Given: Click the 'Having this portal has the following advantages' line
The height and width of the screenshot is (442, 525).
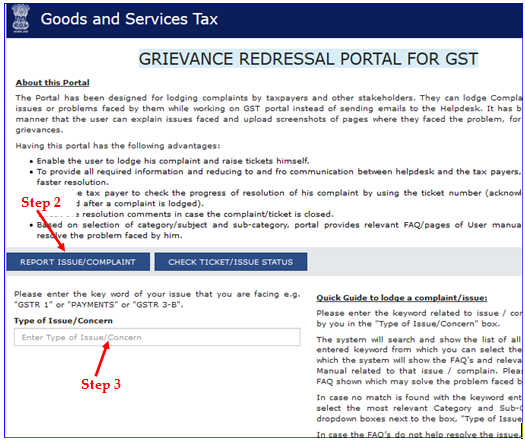Looking at the screenshot, I should [118, 146].
